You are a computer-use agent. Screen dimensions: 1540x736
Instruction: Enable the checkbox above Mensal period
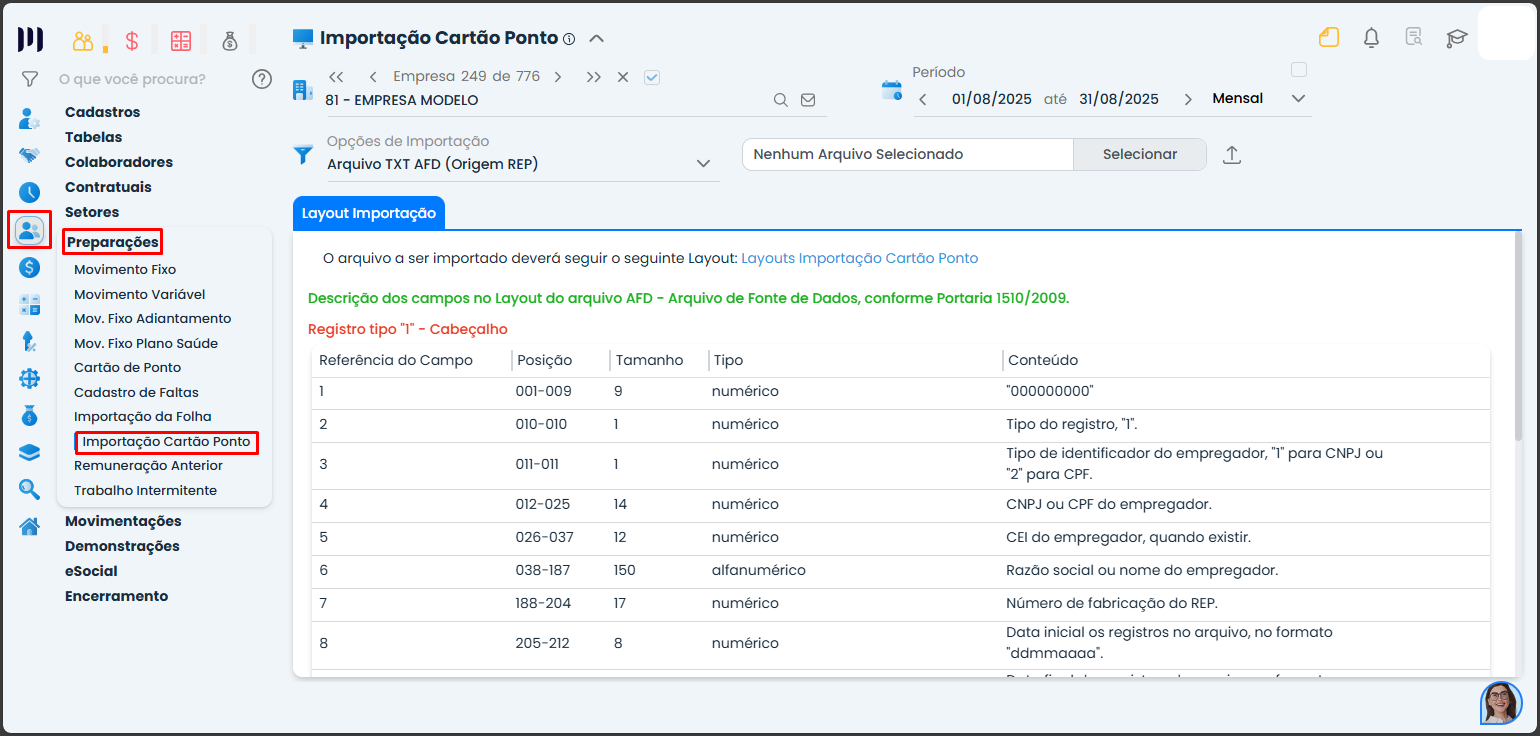1299,70
